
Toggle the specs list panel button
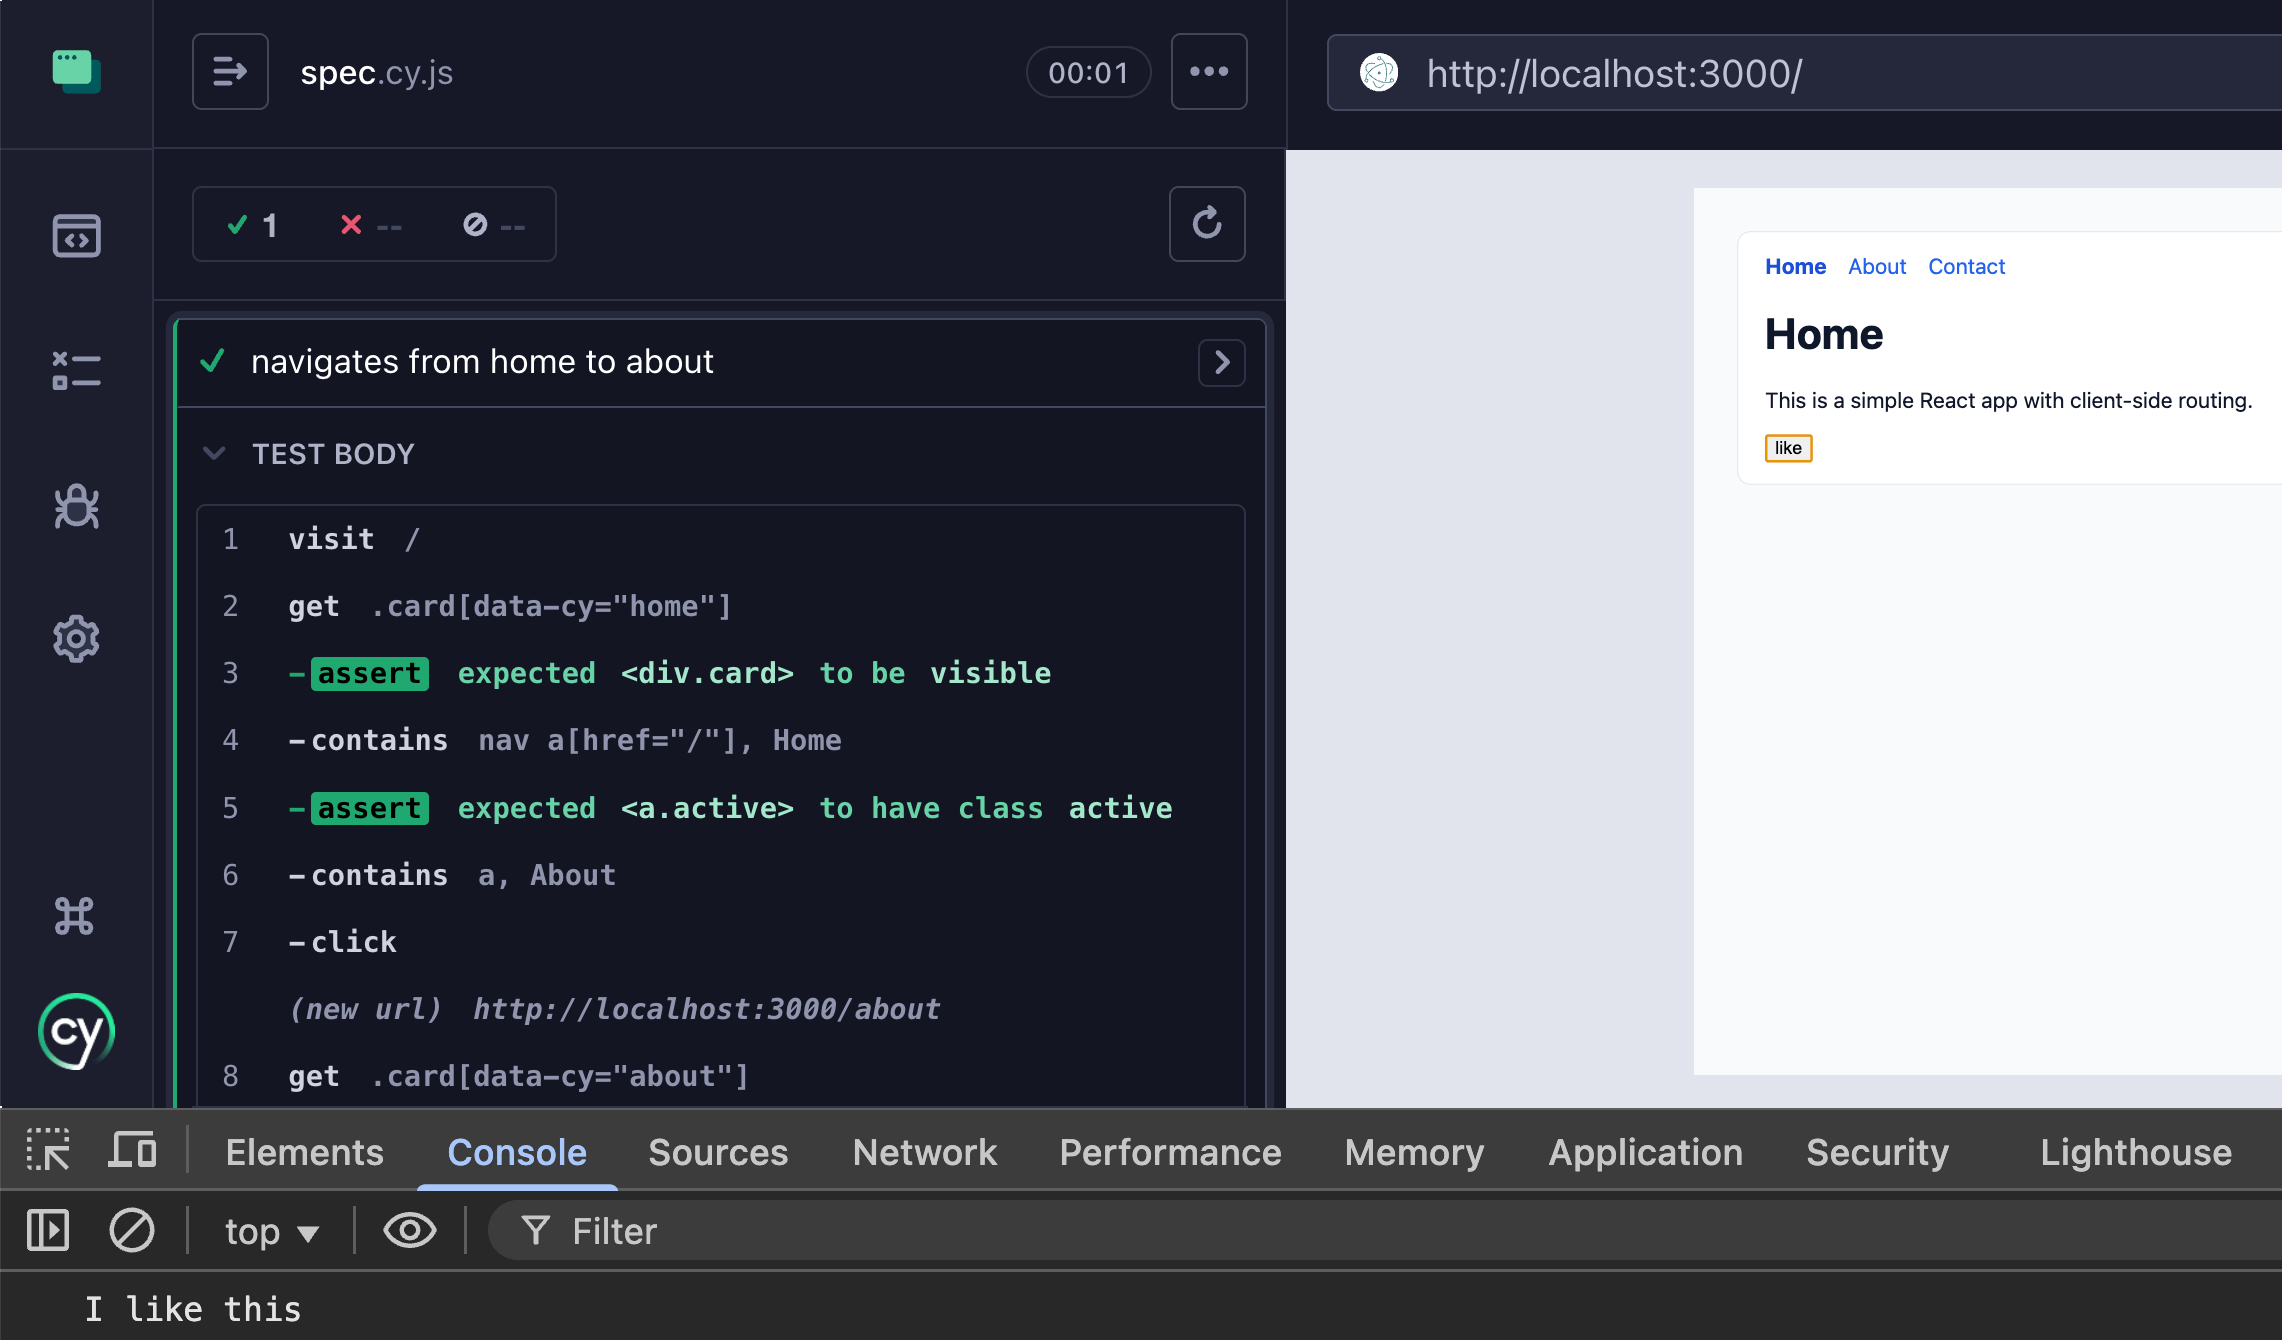230,72
